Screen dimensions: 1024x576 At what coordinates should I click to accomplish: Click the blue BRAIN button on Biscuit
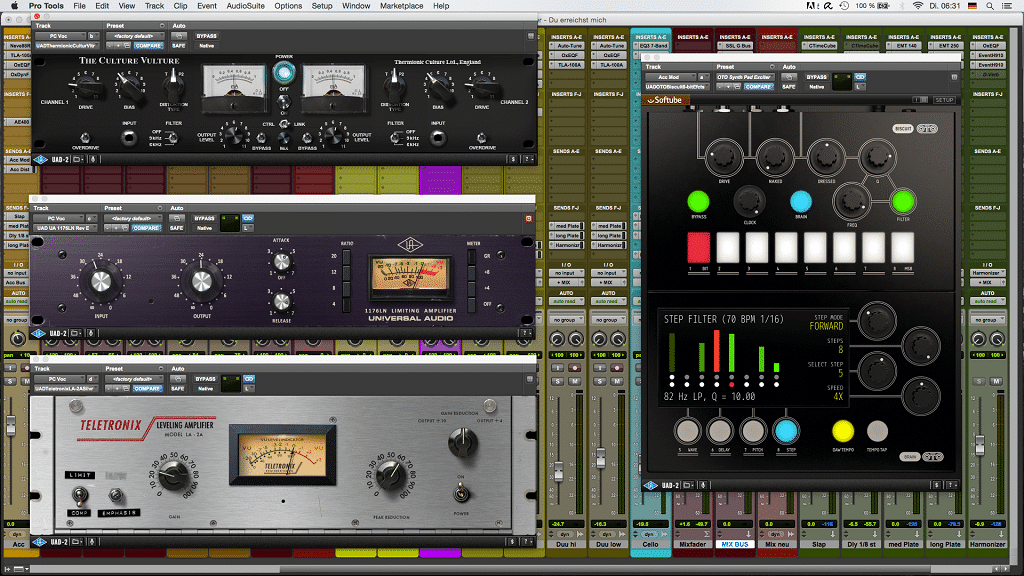pyautogui.click(x=801, y=202)
